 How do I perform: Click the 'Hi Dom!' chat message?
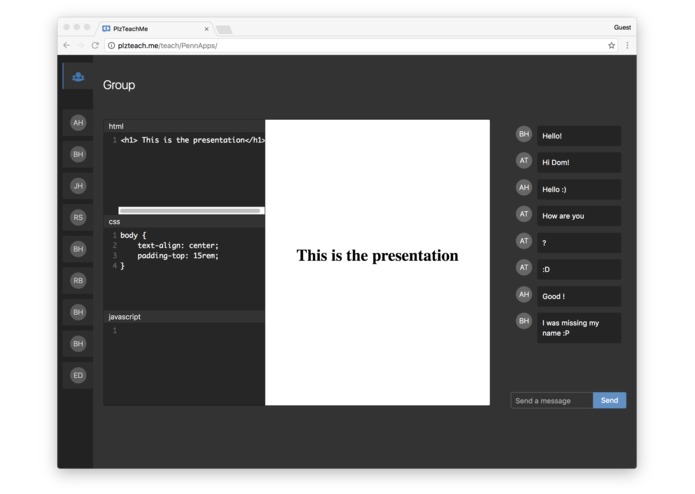point(579,163)
